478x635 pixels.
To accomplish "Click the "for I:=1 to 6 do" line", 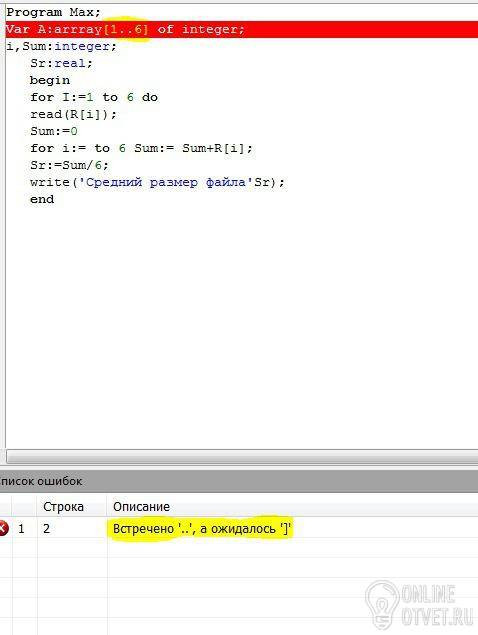I will click(94, 97).
